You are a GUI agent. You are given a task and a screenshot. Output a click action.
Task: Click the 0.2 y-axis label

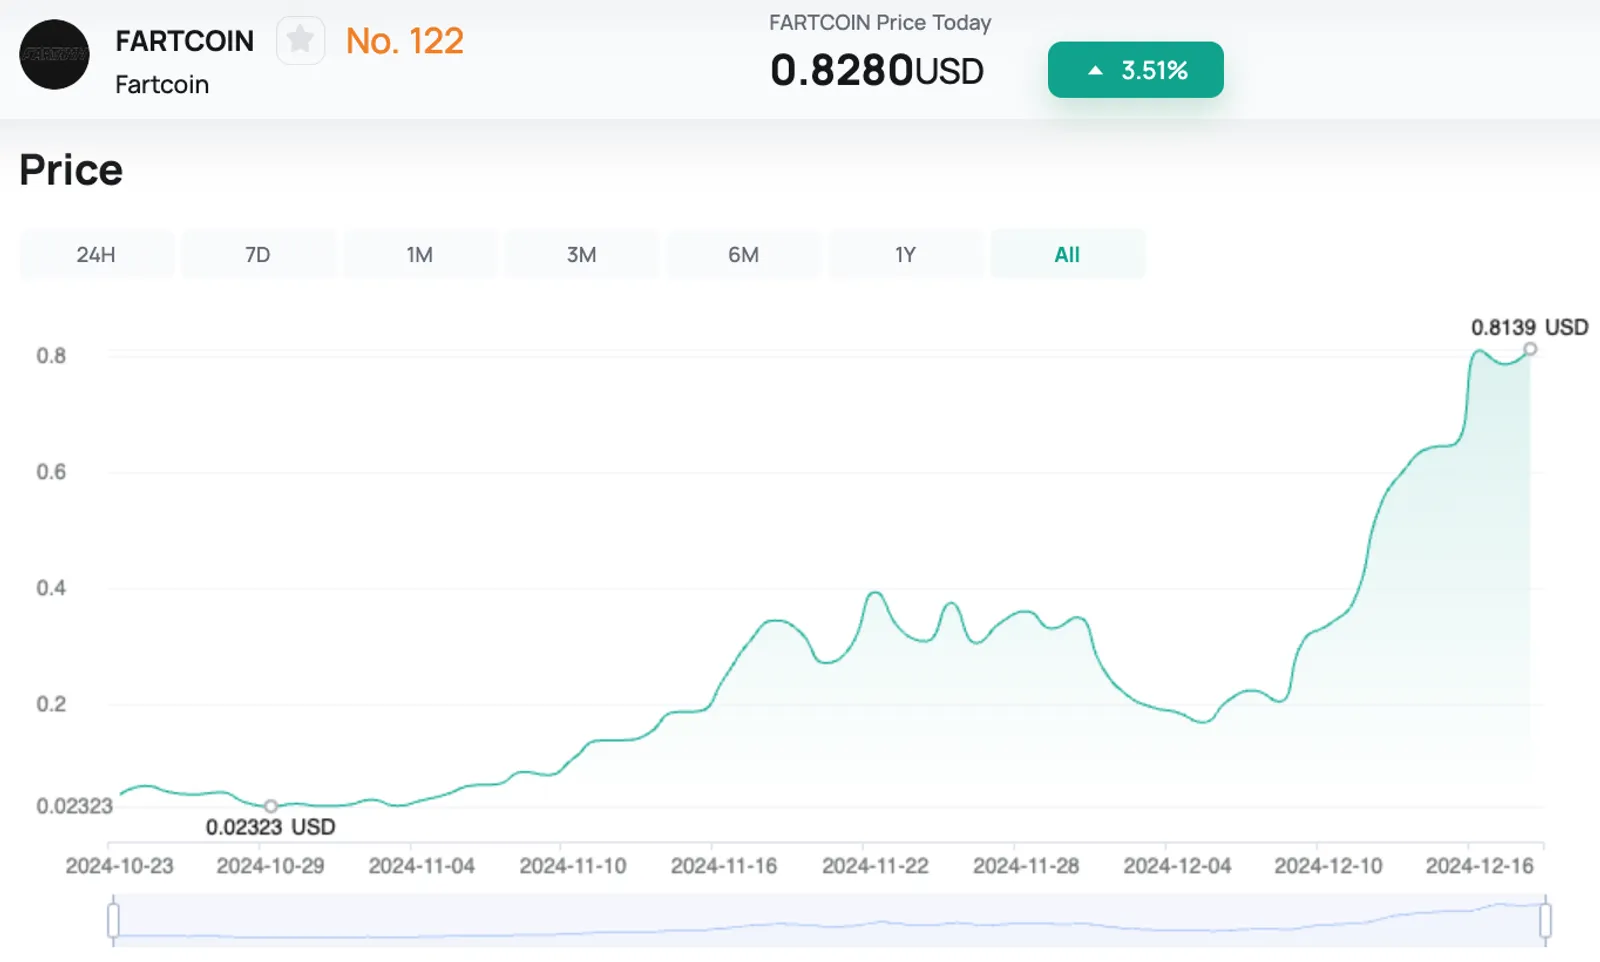pyautogui.click(x=51, y=704)
